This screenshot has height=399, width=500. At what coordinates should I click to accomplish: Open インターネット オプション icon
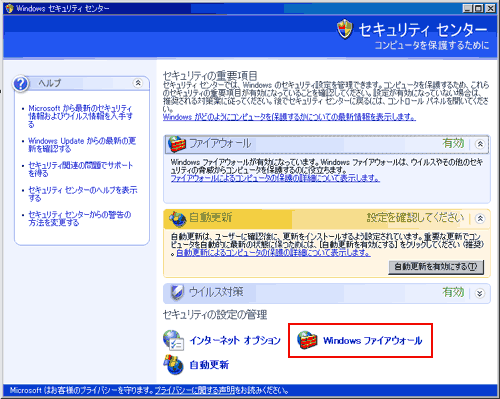173,340
